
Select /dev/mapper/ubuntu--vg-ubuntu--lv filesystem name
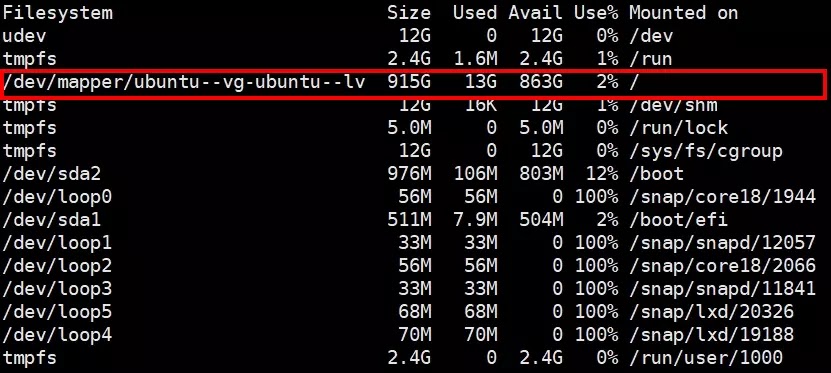pos(184,82)
